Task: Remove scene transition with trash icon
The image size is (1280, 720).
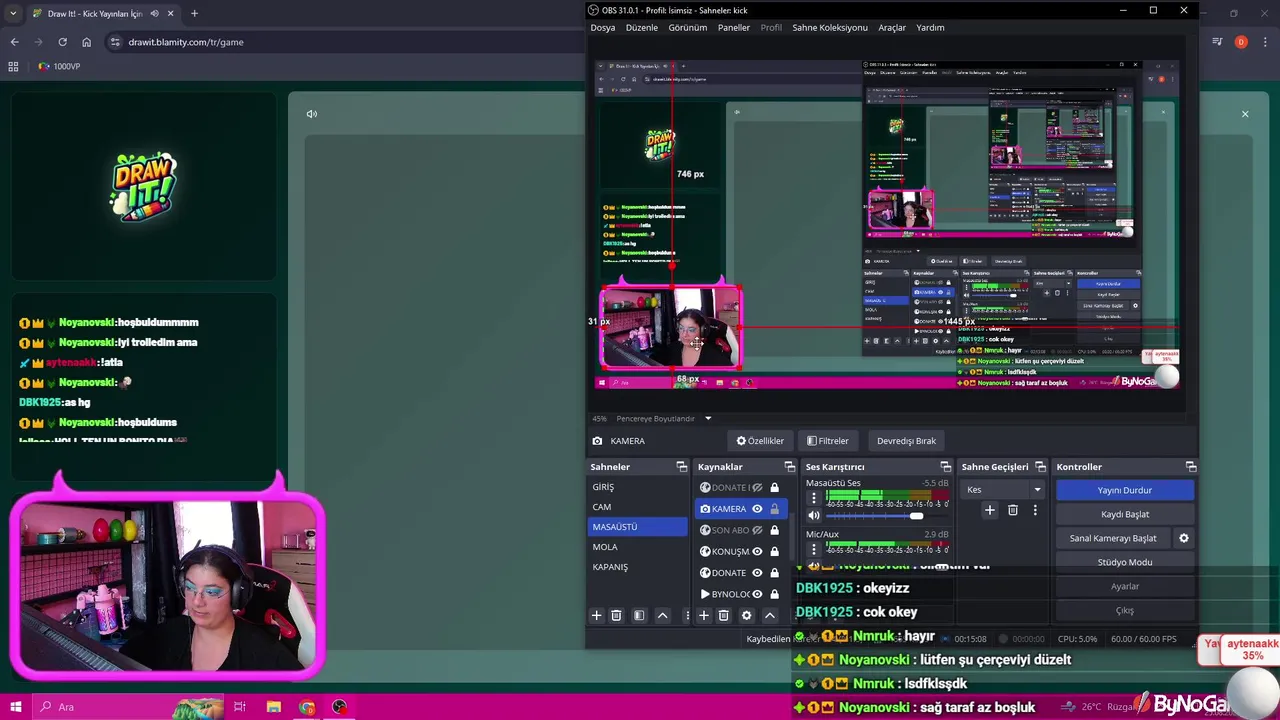Action: tap(1012, 510)
